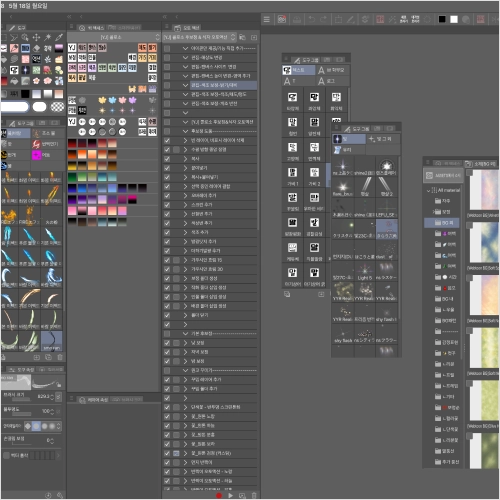
Task: Select the highlighted BG folder in materials
Action: point(442,223)
